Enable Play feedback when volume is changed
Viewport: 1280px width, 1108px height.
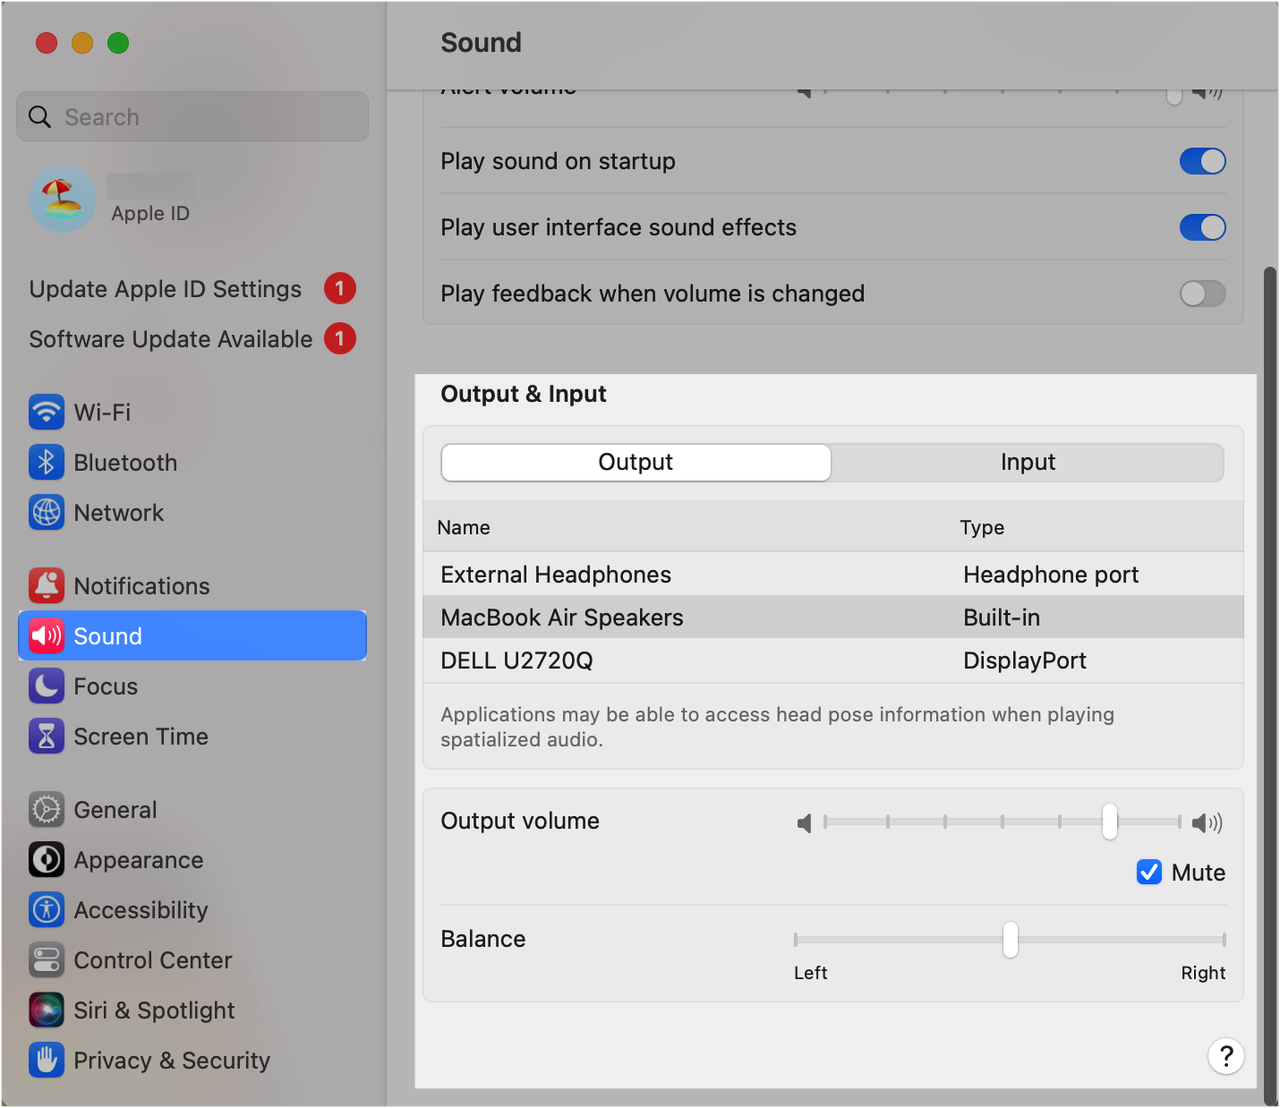click(x=1202, y=293)
